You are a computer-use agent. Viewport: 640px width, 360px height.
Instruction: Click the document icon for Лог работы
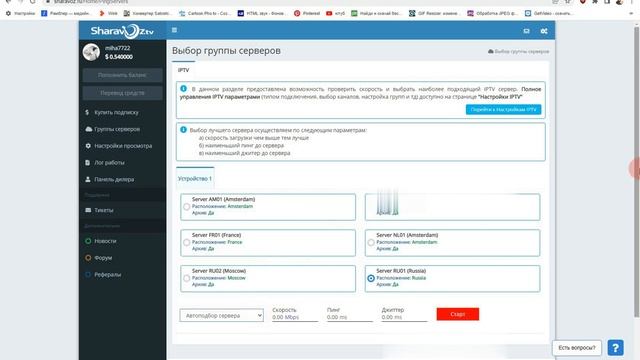point(87,162)
